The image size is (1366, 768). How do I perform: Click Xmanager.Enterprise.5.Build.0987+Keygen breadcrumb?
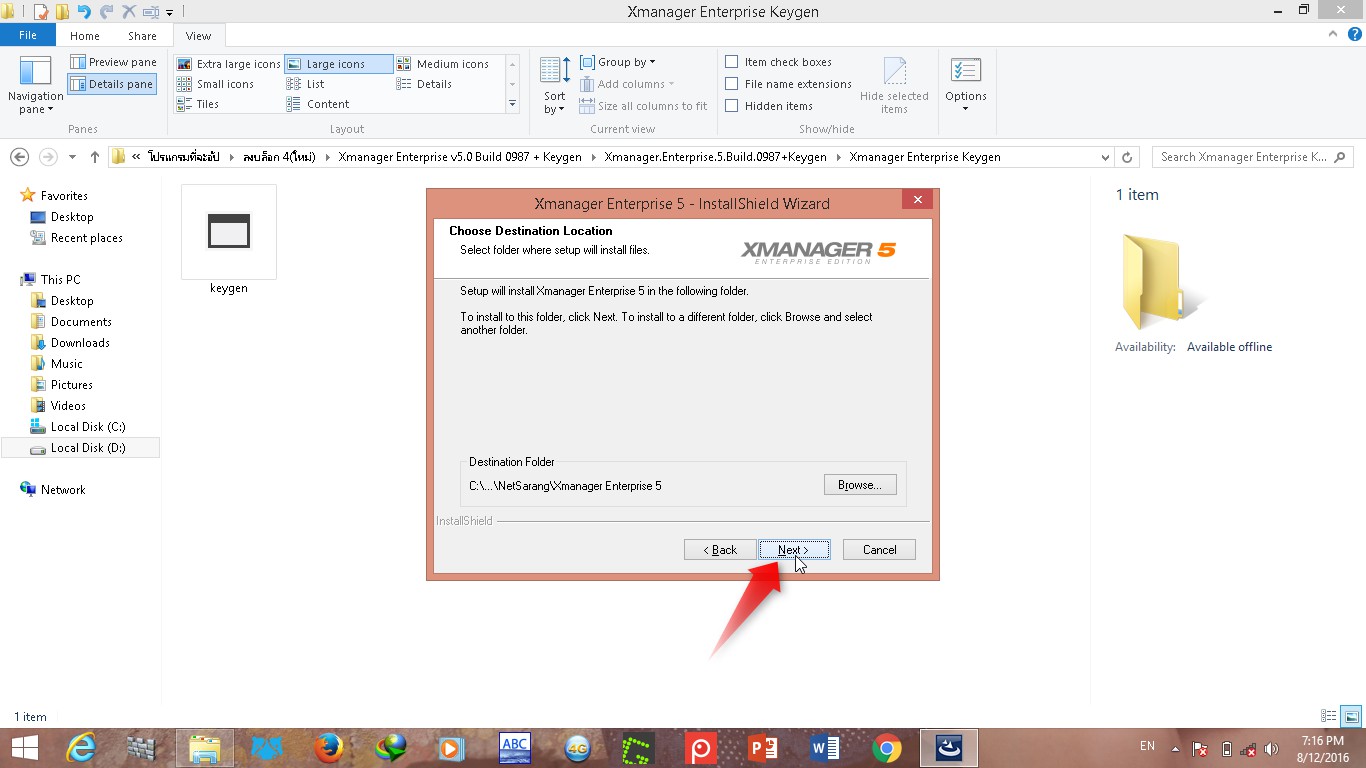(x=715, y=157)
